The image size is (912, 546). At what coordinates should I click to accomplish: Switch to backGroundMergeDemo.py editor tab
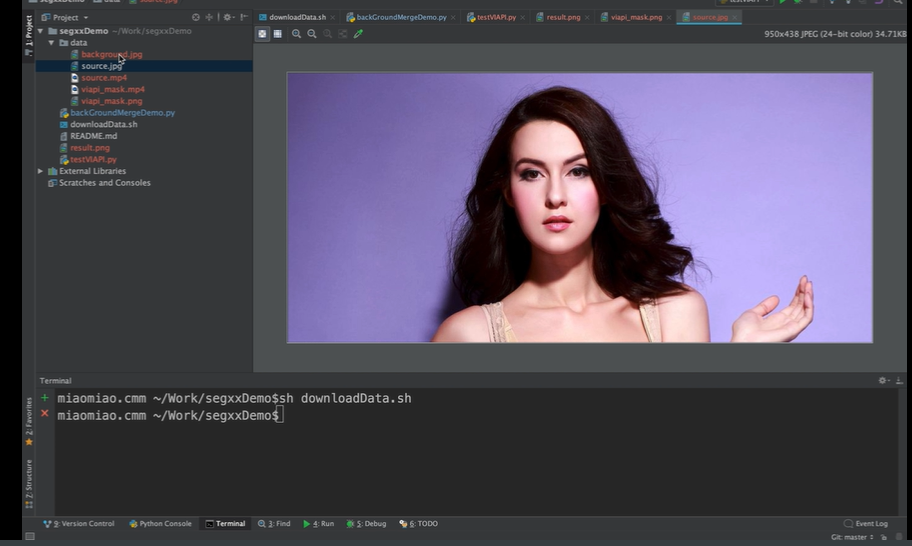pyautogui.click(x=401, y=17)
